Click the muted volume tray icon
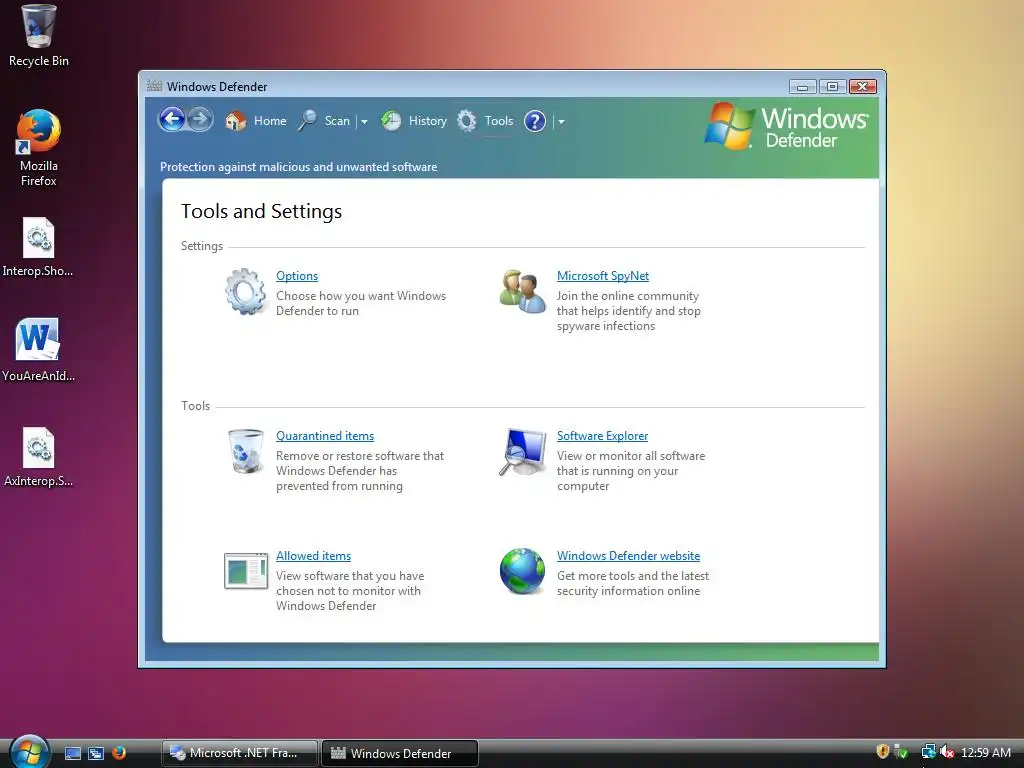This screenshot has height=768, width=1024. click(946, 752)
